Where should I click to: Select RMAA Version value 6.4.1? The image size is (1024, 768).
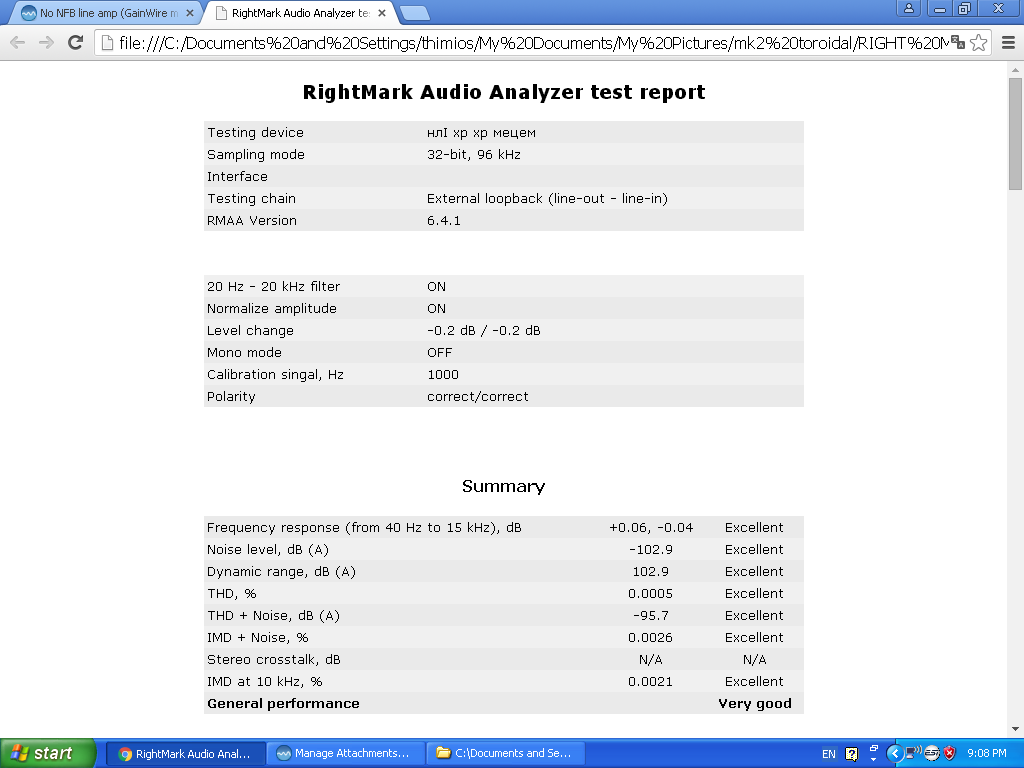[443, 221]
